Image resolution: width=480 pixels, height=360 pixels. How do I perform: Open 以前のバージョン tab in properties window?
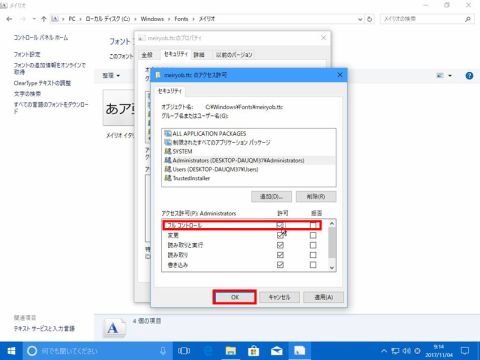point(234,55)
